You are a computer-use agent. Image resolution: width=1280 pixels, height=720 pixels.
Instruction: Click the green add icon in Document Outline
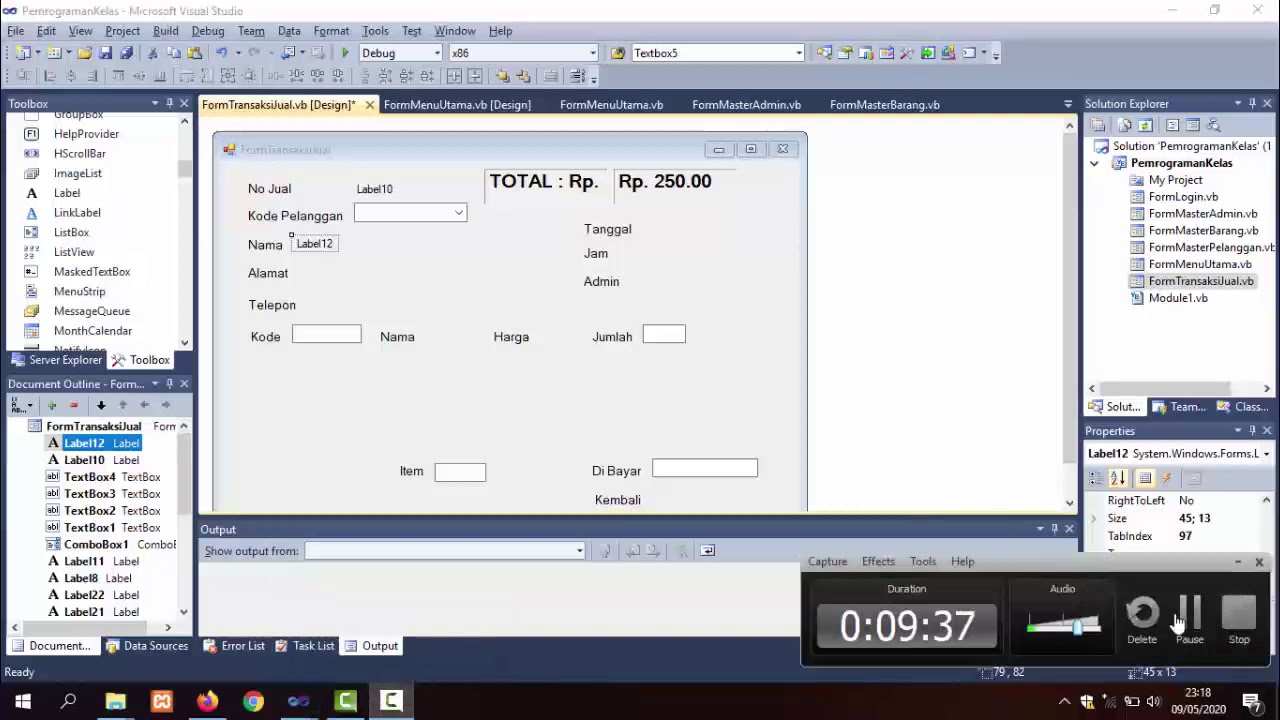coord(52,405)
